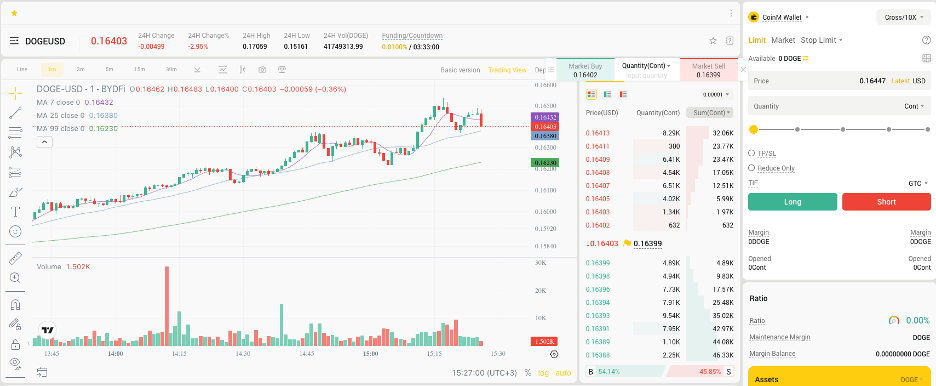Select the text annotation tool
936x386 pixels.
click(x=16, y=211)
